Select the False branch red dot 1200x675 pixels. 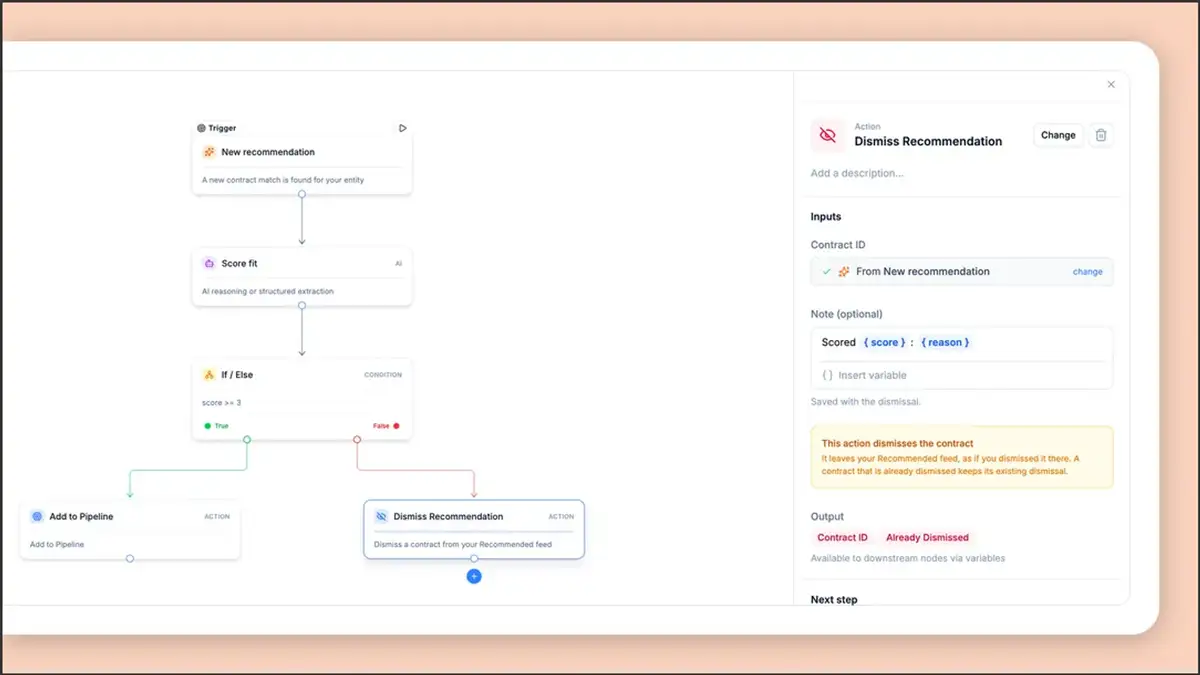click(396, 426)
